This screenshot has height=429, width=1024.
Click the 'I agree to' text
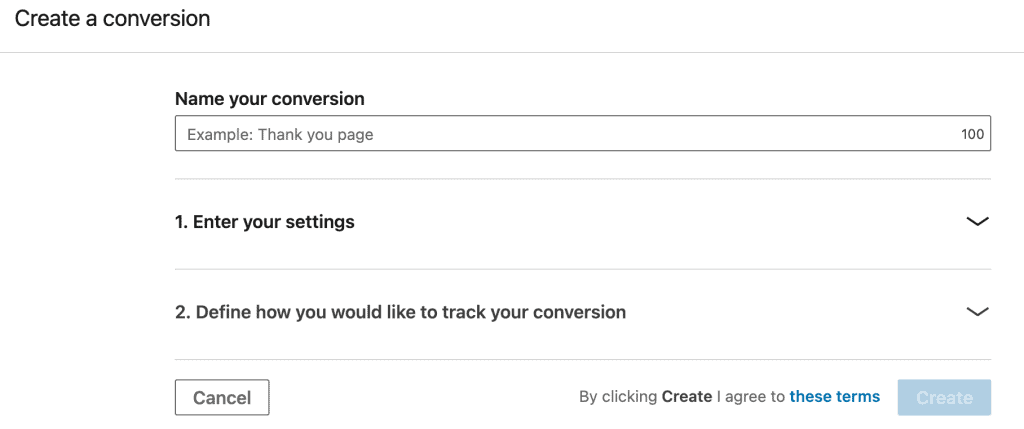pos(751,397)
